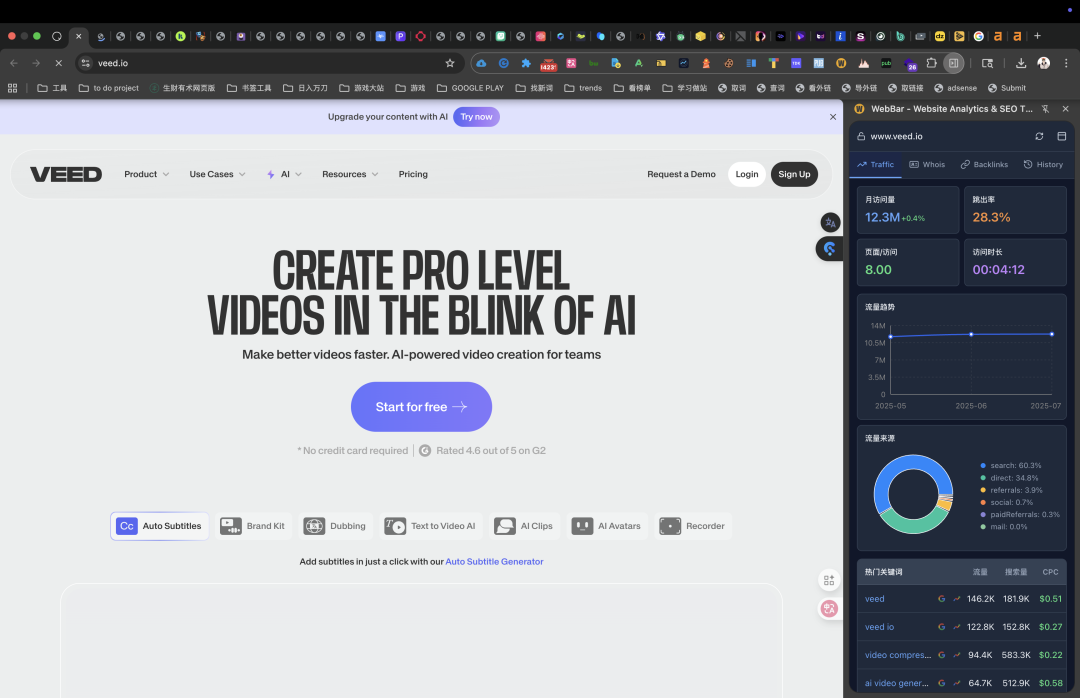Expand the Resources menu
The height and width of the screenshot is (698, 1080).
click(x=350, y=174)
